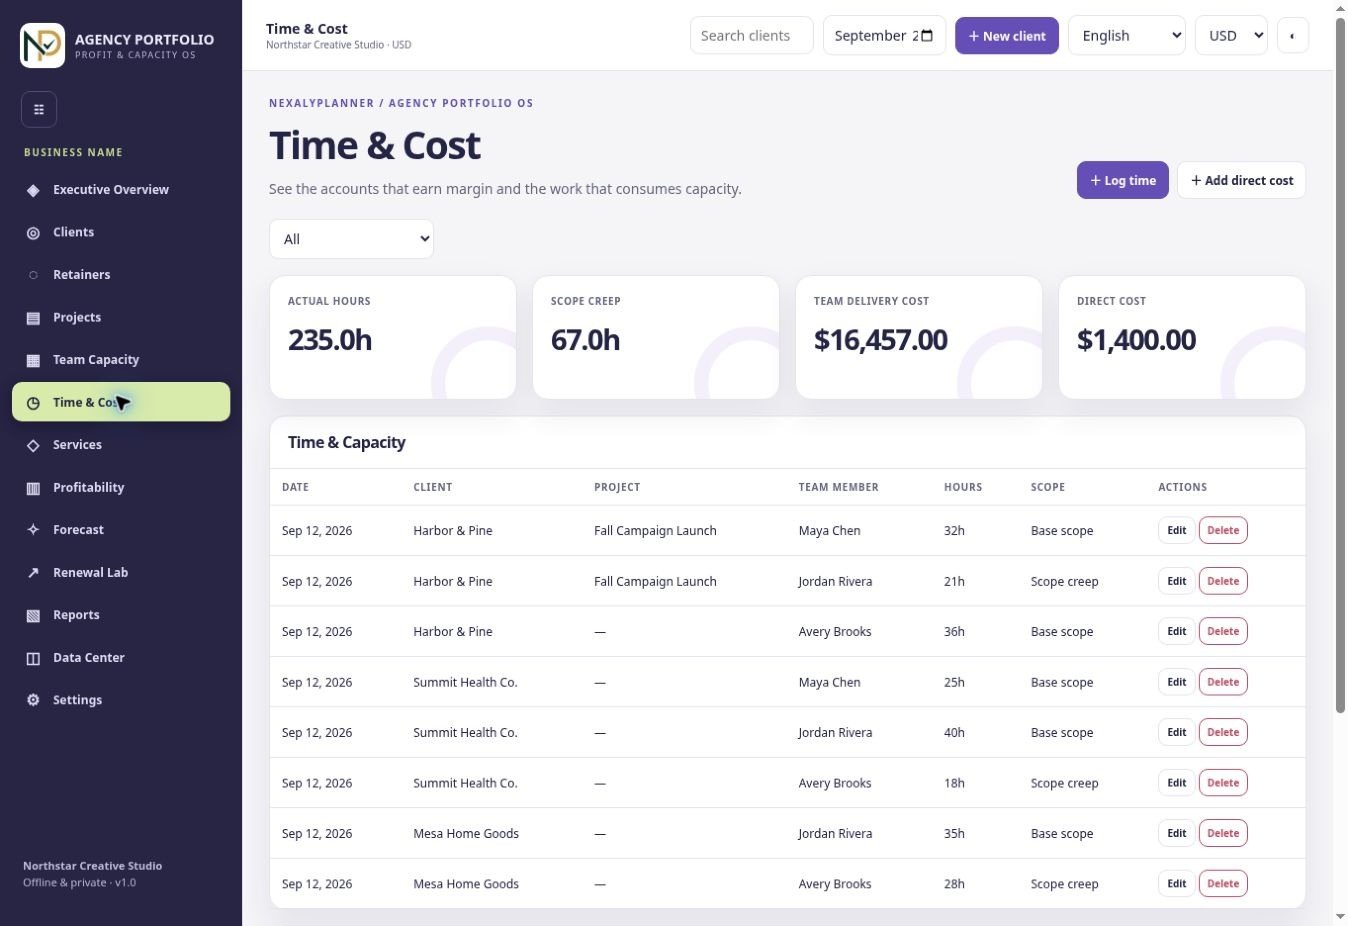Click the Renewal Lab arrow icon

coord(33,573)
